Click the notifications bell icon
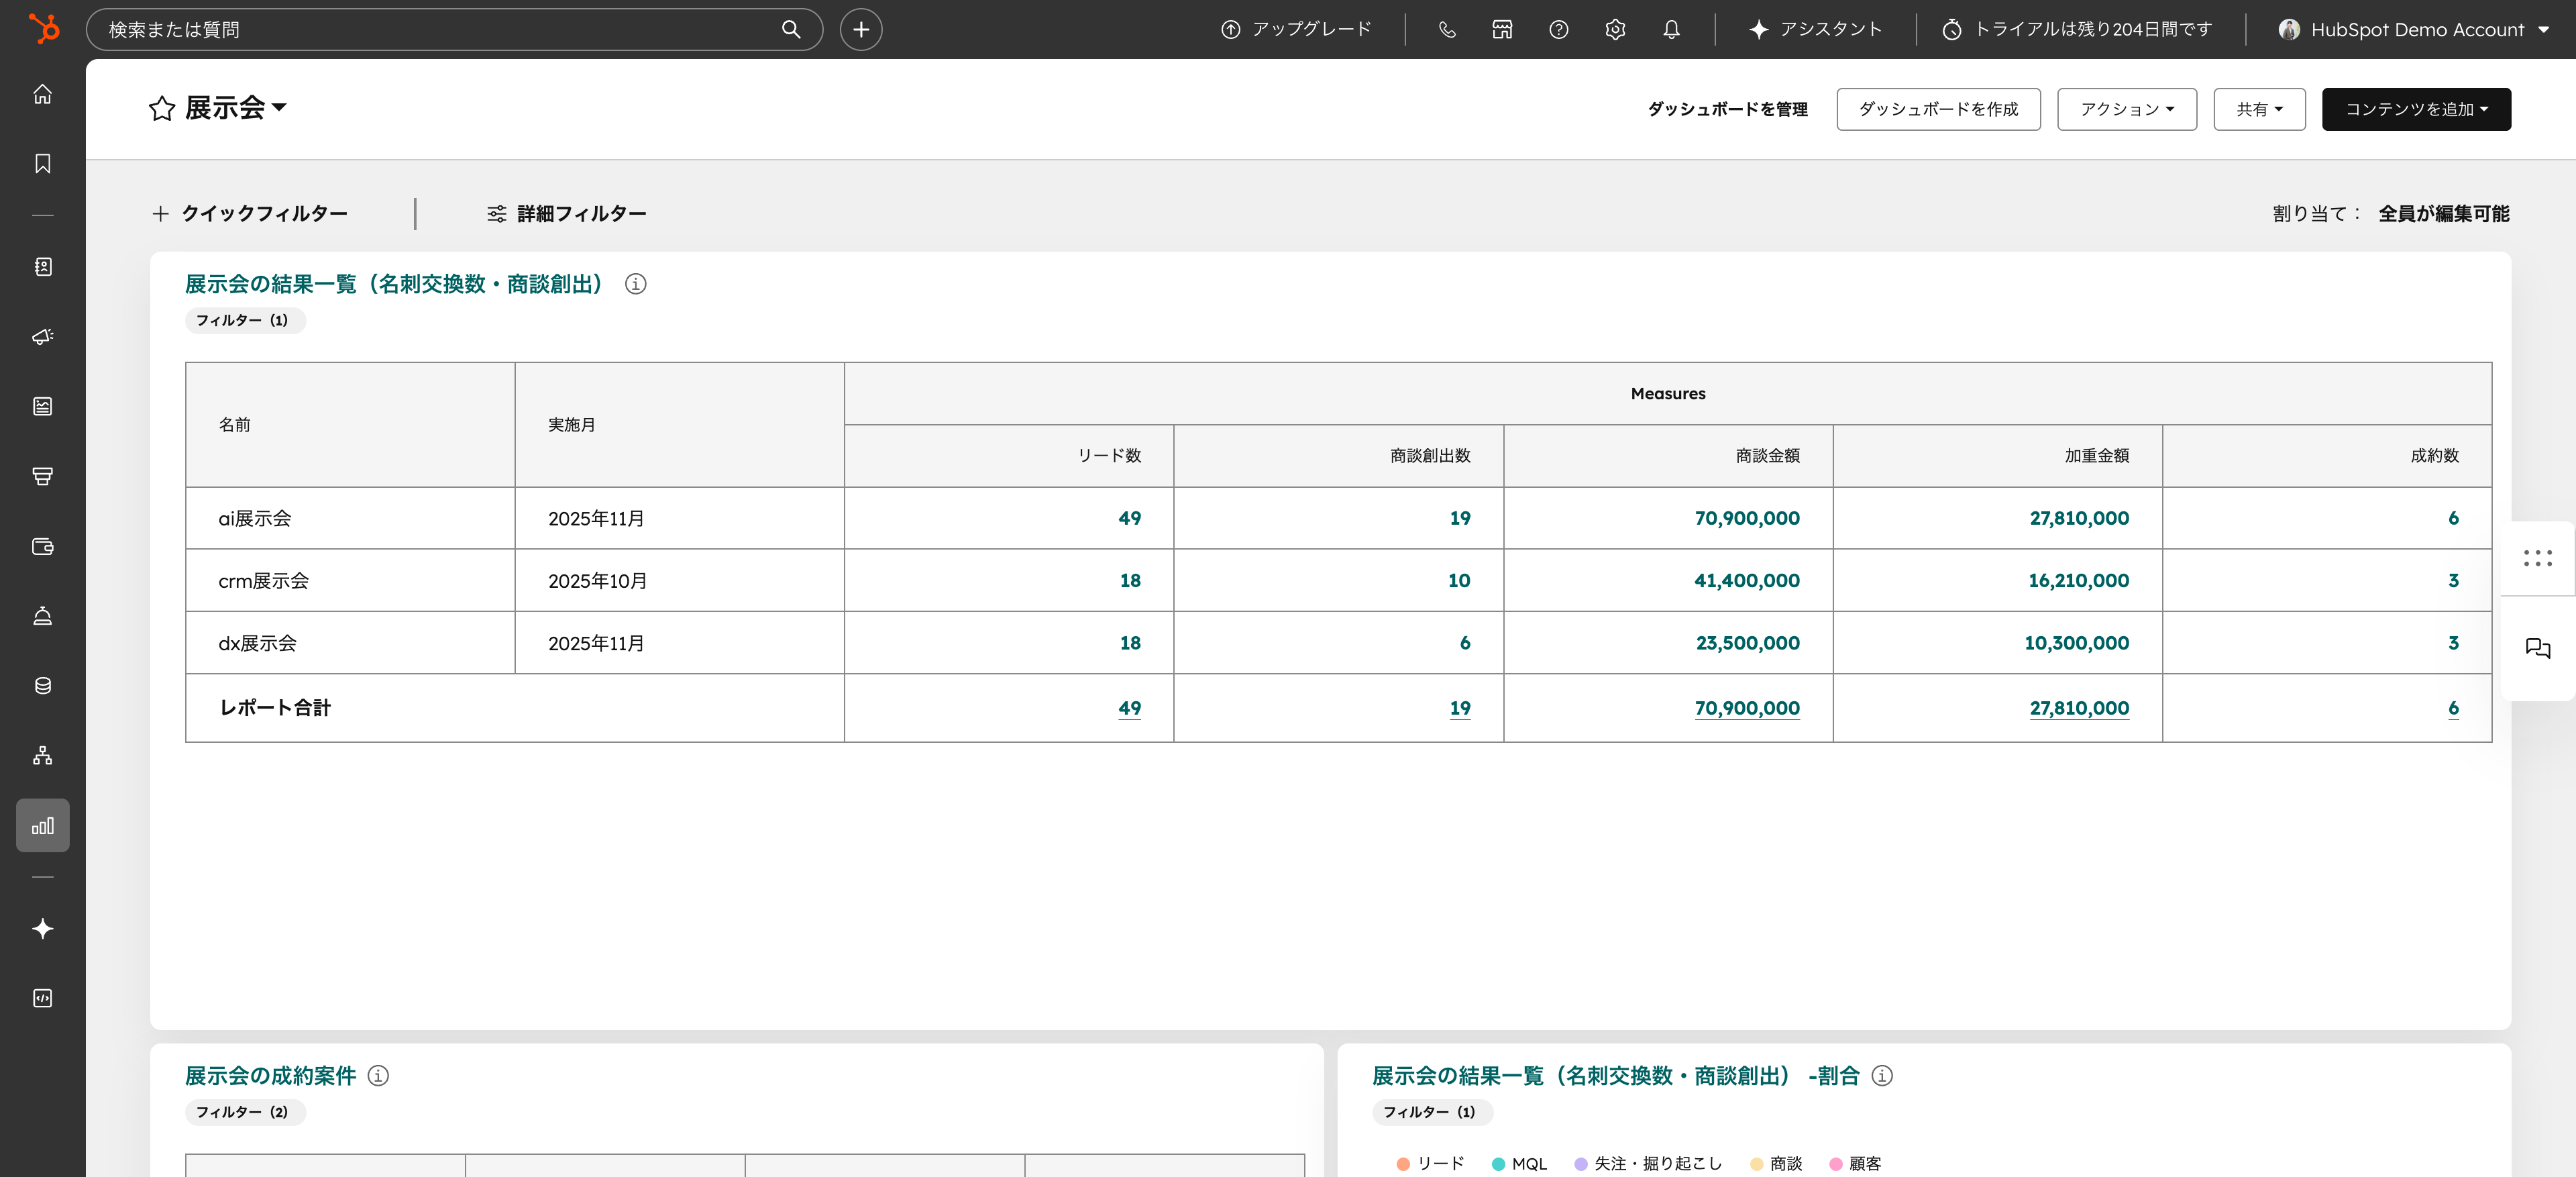The width and height of the screenshot is (2576, 1177). (1671, 29)
